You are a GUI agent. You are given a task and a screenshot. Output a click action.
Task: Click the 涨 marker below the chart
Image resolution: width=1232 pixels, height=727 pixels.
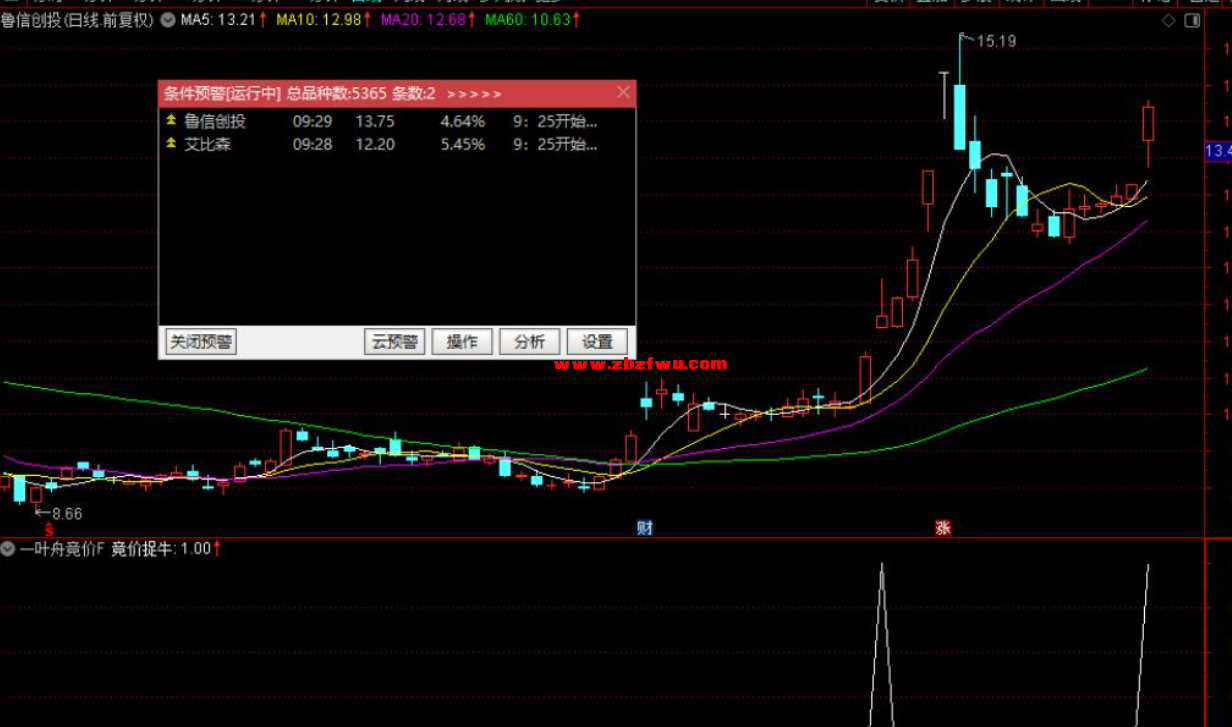(x=942, y=528)
